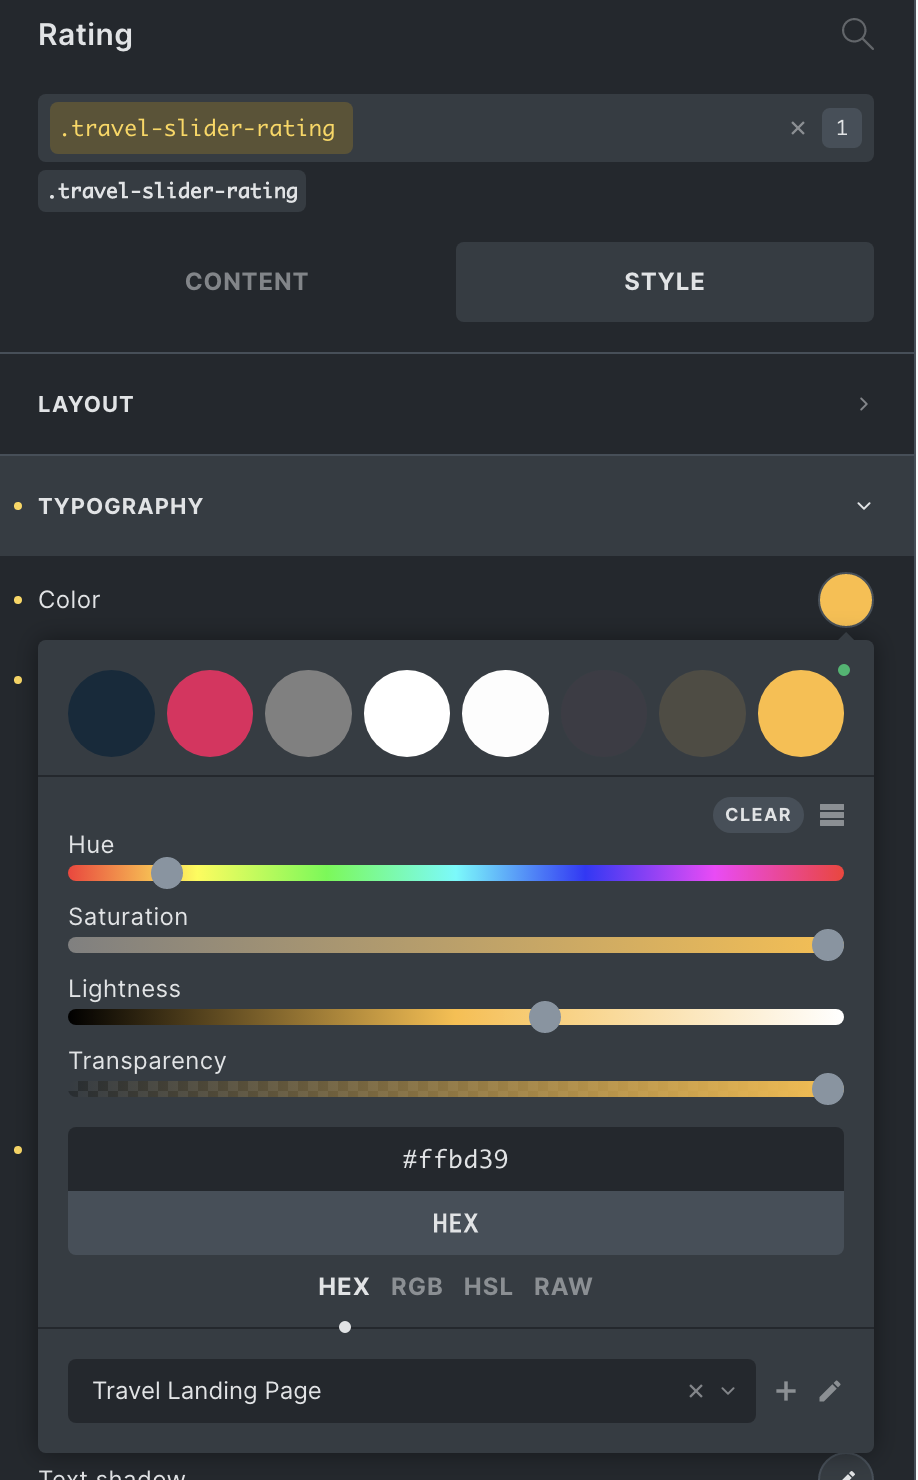Click the search magnifier icon
This screenshot has height=1480, width=918.
(857, 35)
